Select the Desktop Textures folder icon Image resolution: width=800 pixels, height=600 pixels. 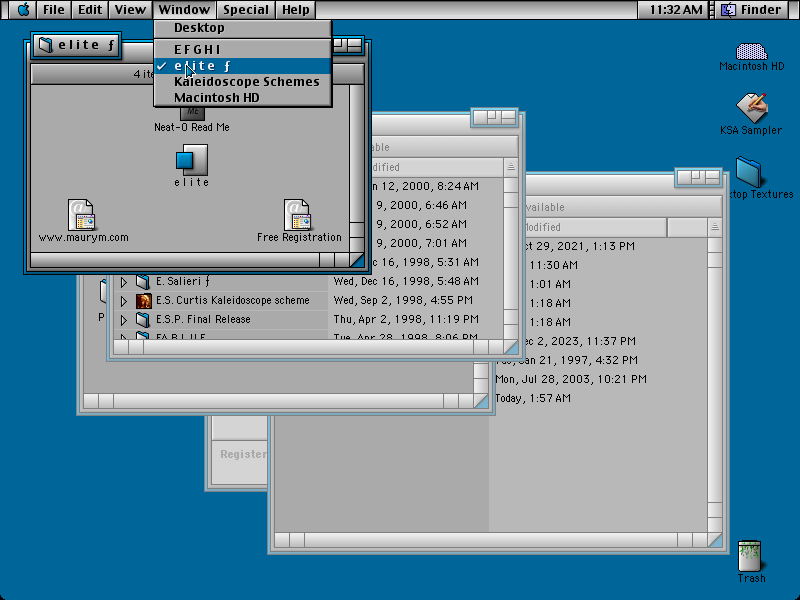click(748, 172)
